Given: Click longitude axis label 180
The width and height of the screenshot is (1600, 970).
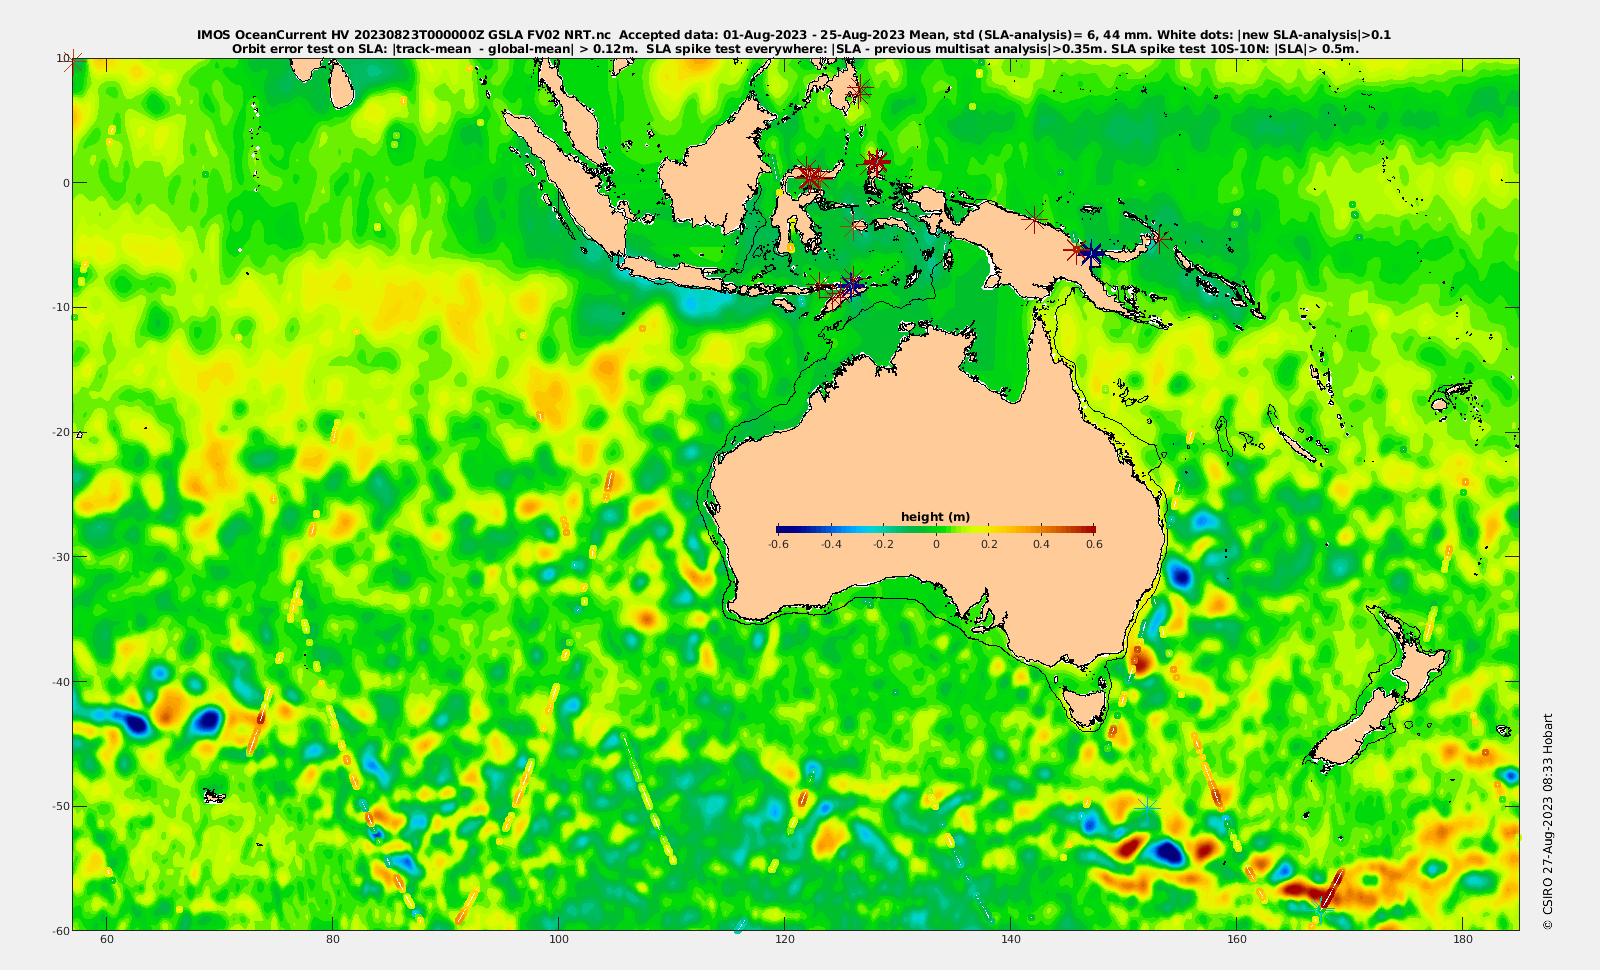Looking at the screenshot, I should click(x=1462, y=939).
